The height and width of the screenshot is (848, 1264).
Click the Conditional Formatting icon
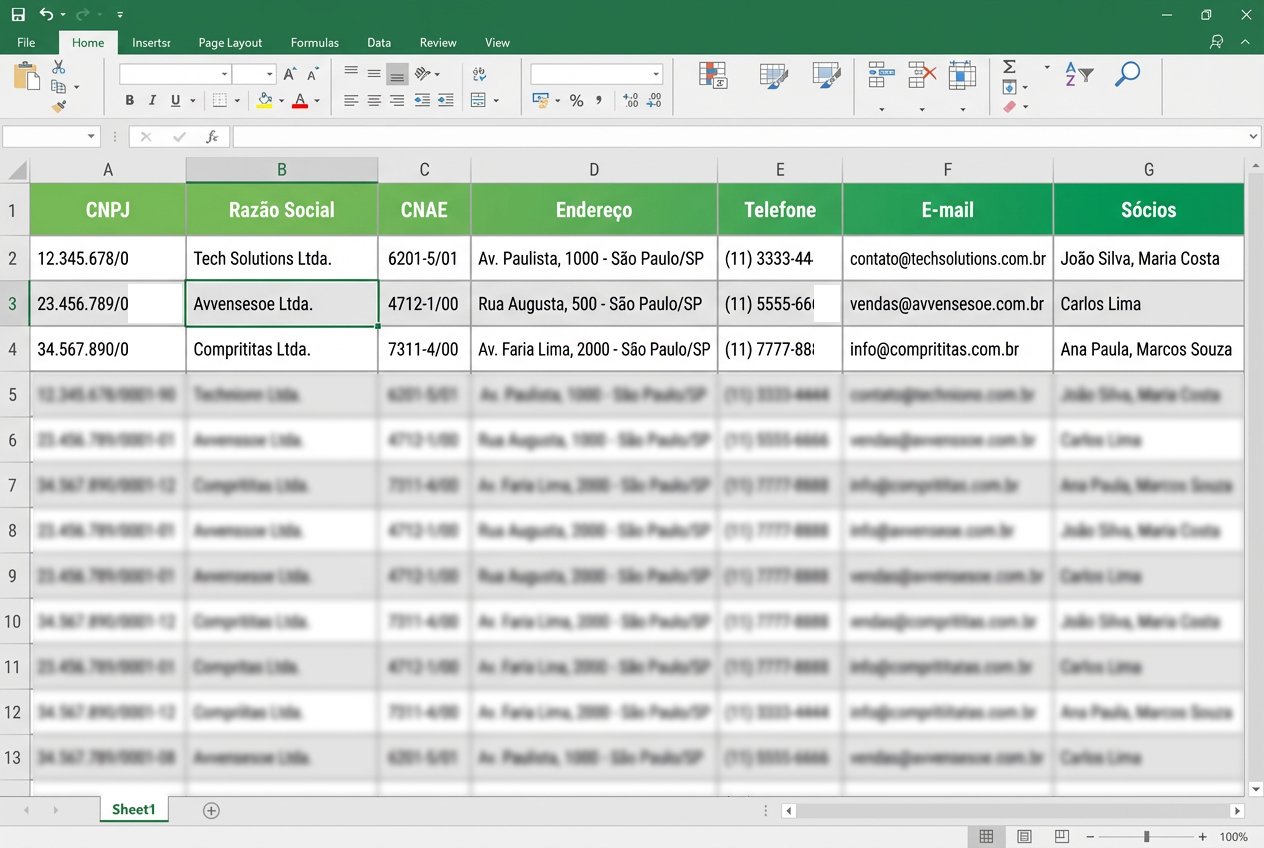click(712, 76)
